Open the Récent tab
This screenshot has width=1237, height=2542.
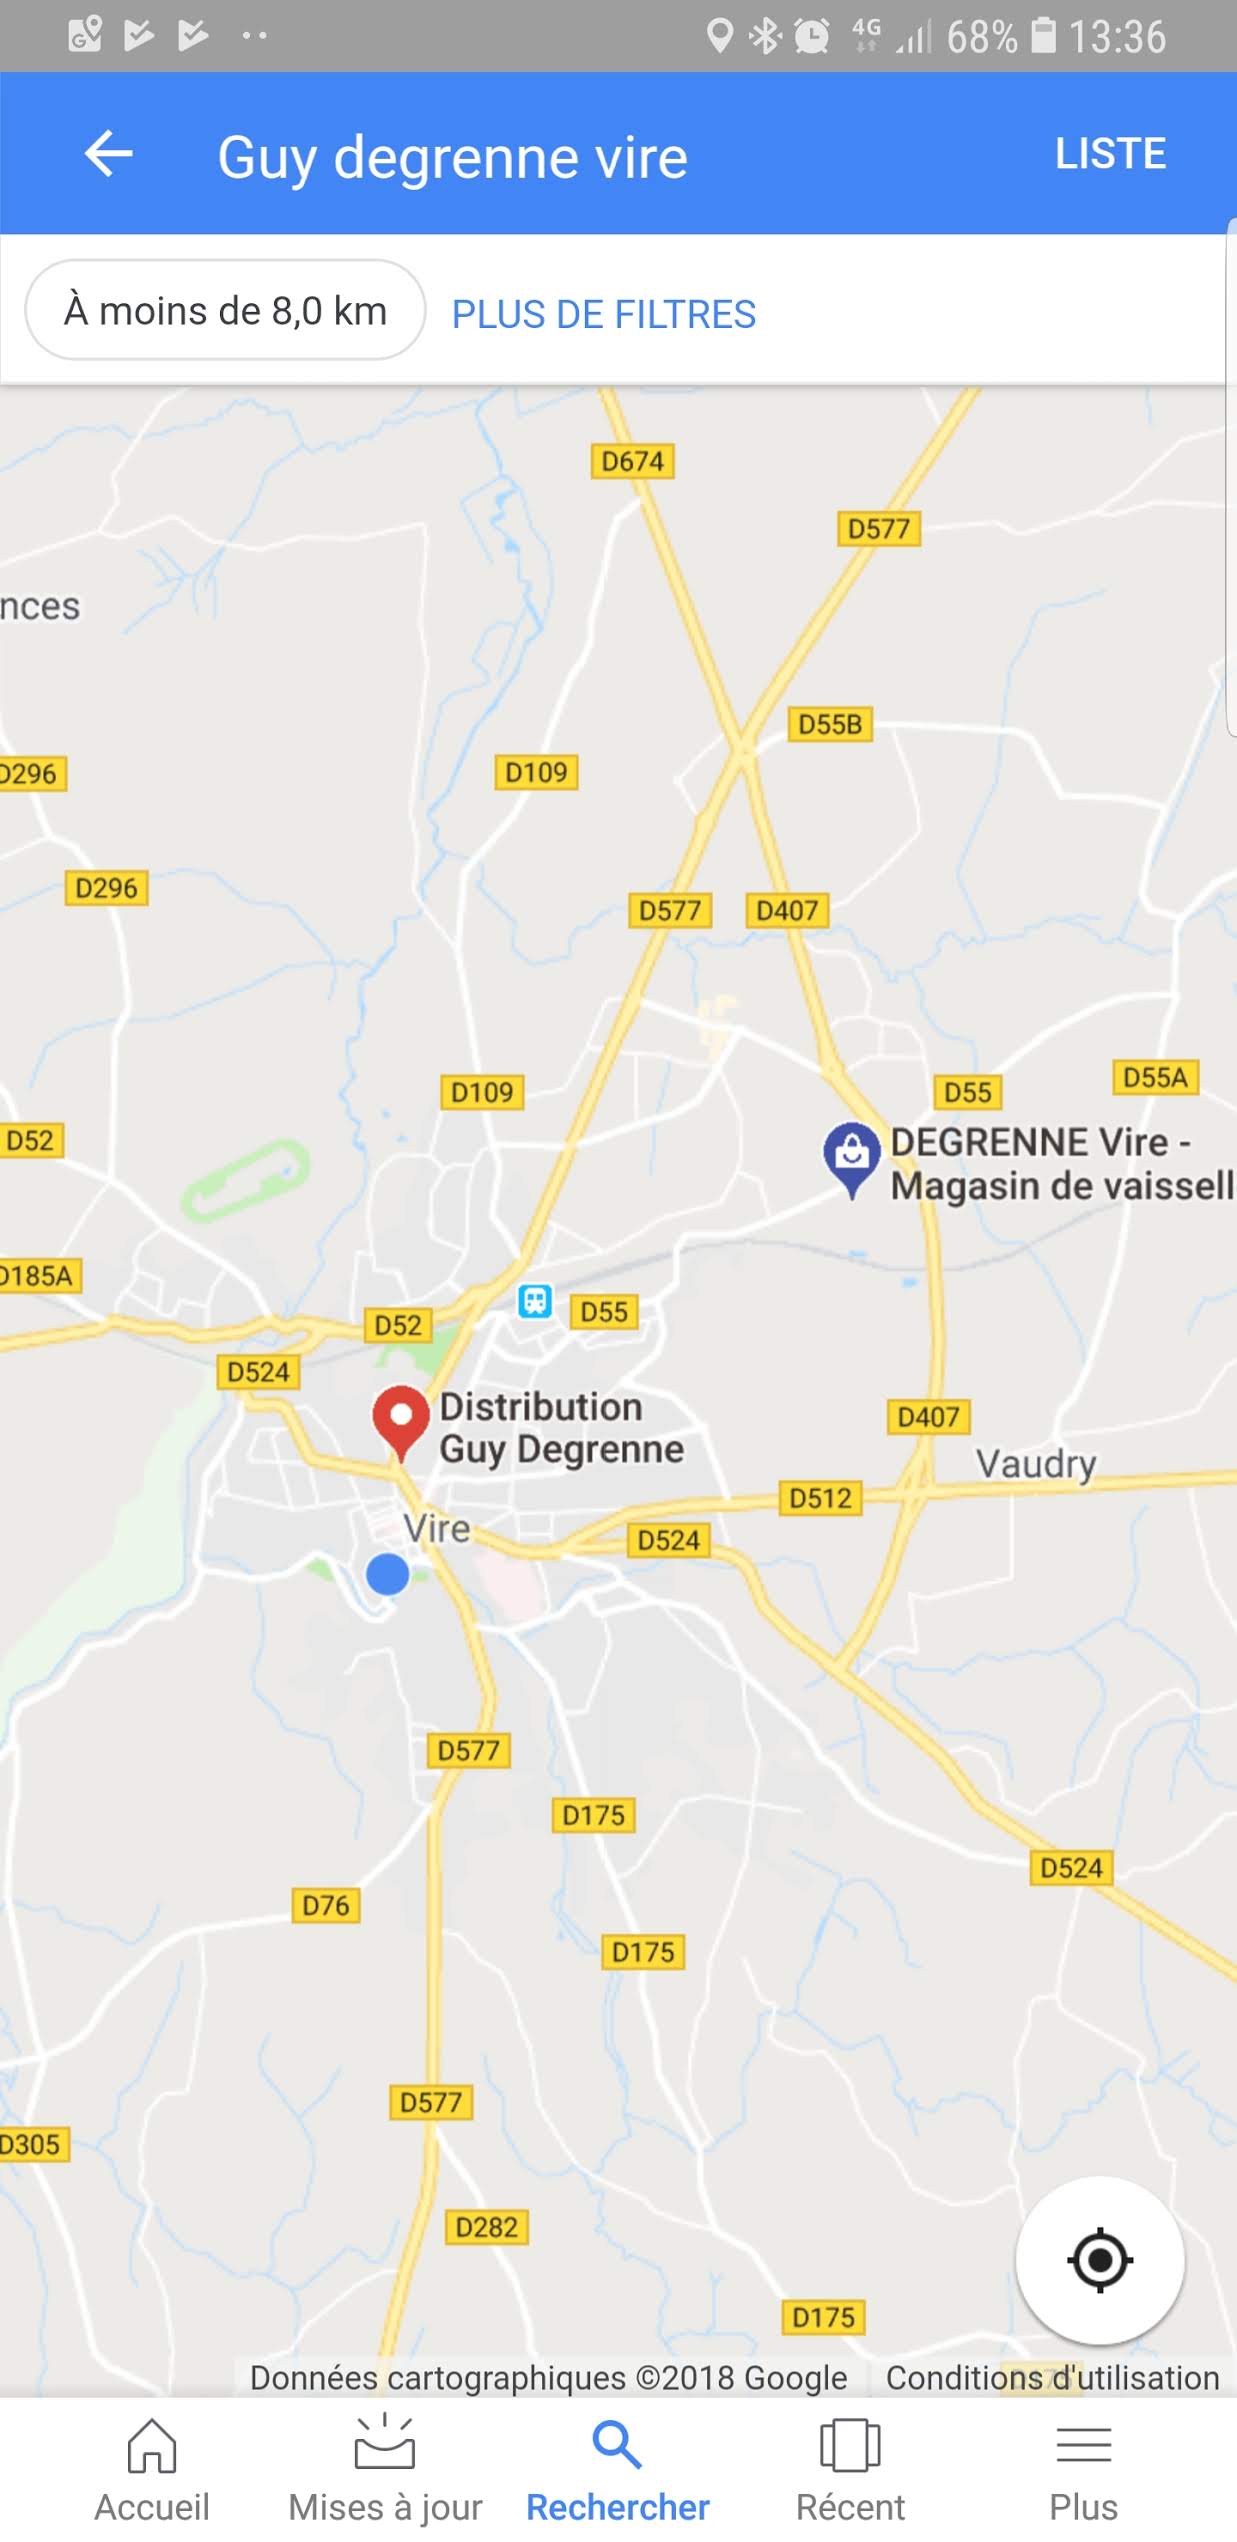850,2470
